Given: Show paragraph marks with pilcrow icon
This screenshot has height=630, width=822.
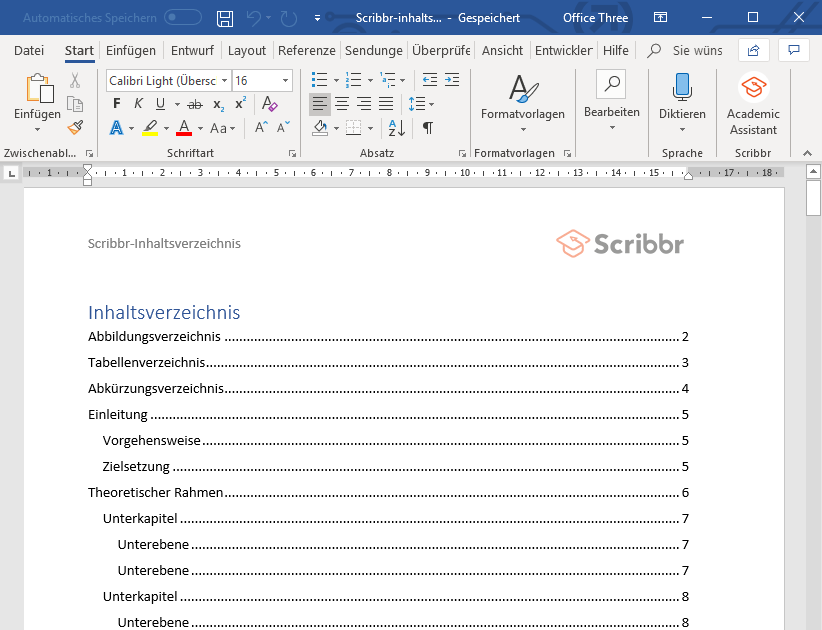Looking at the screenshot, I should click(x=428, y=128).
